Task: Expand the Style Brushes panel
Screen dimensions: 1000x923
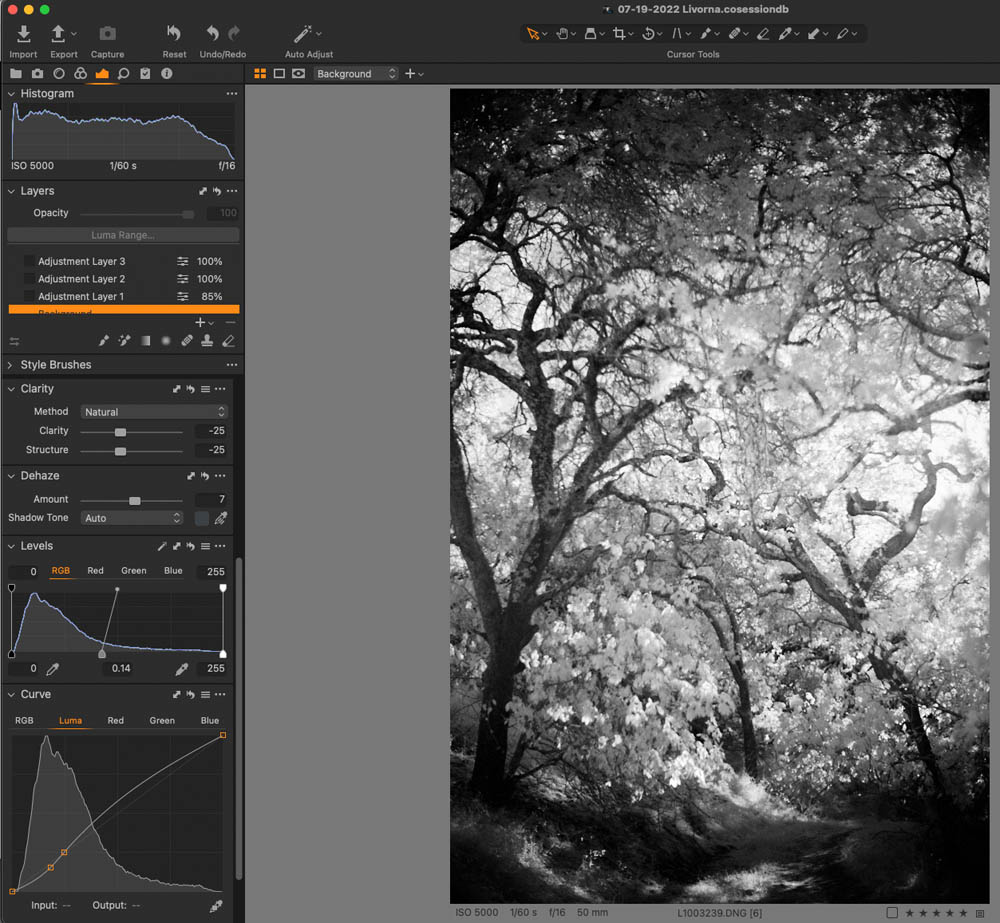Action: [x=10, y=365]
